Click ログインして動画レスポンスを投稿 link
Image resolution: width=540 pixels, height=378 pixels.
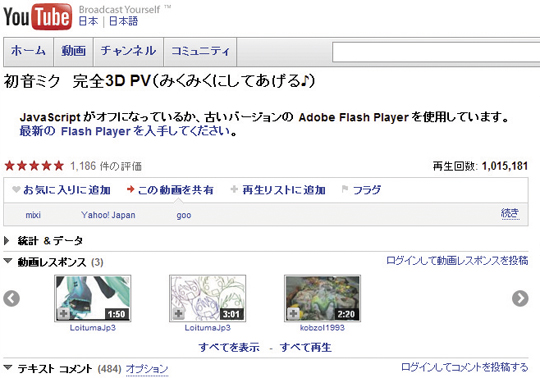457,261
